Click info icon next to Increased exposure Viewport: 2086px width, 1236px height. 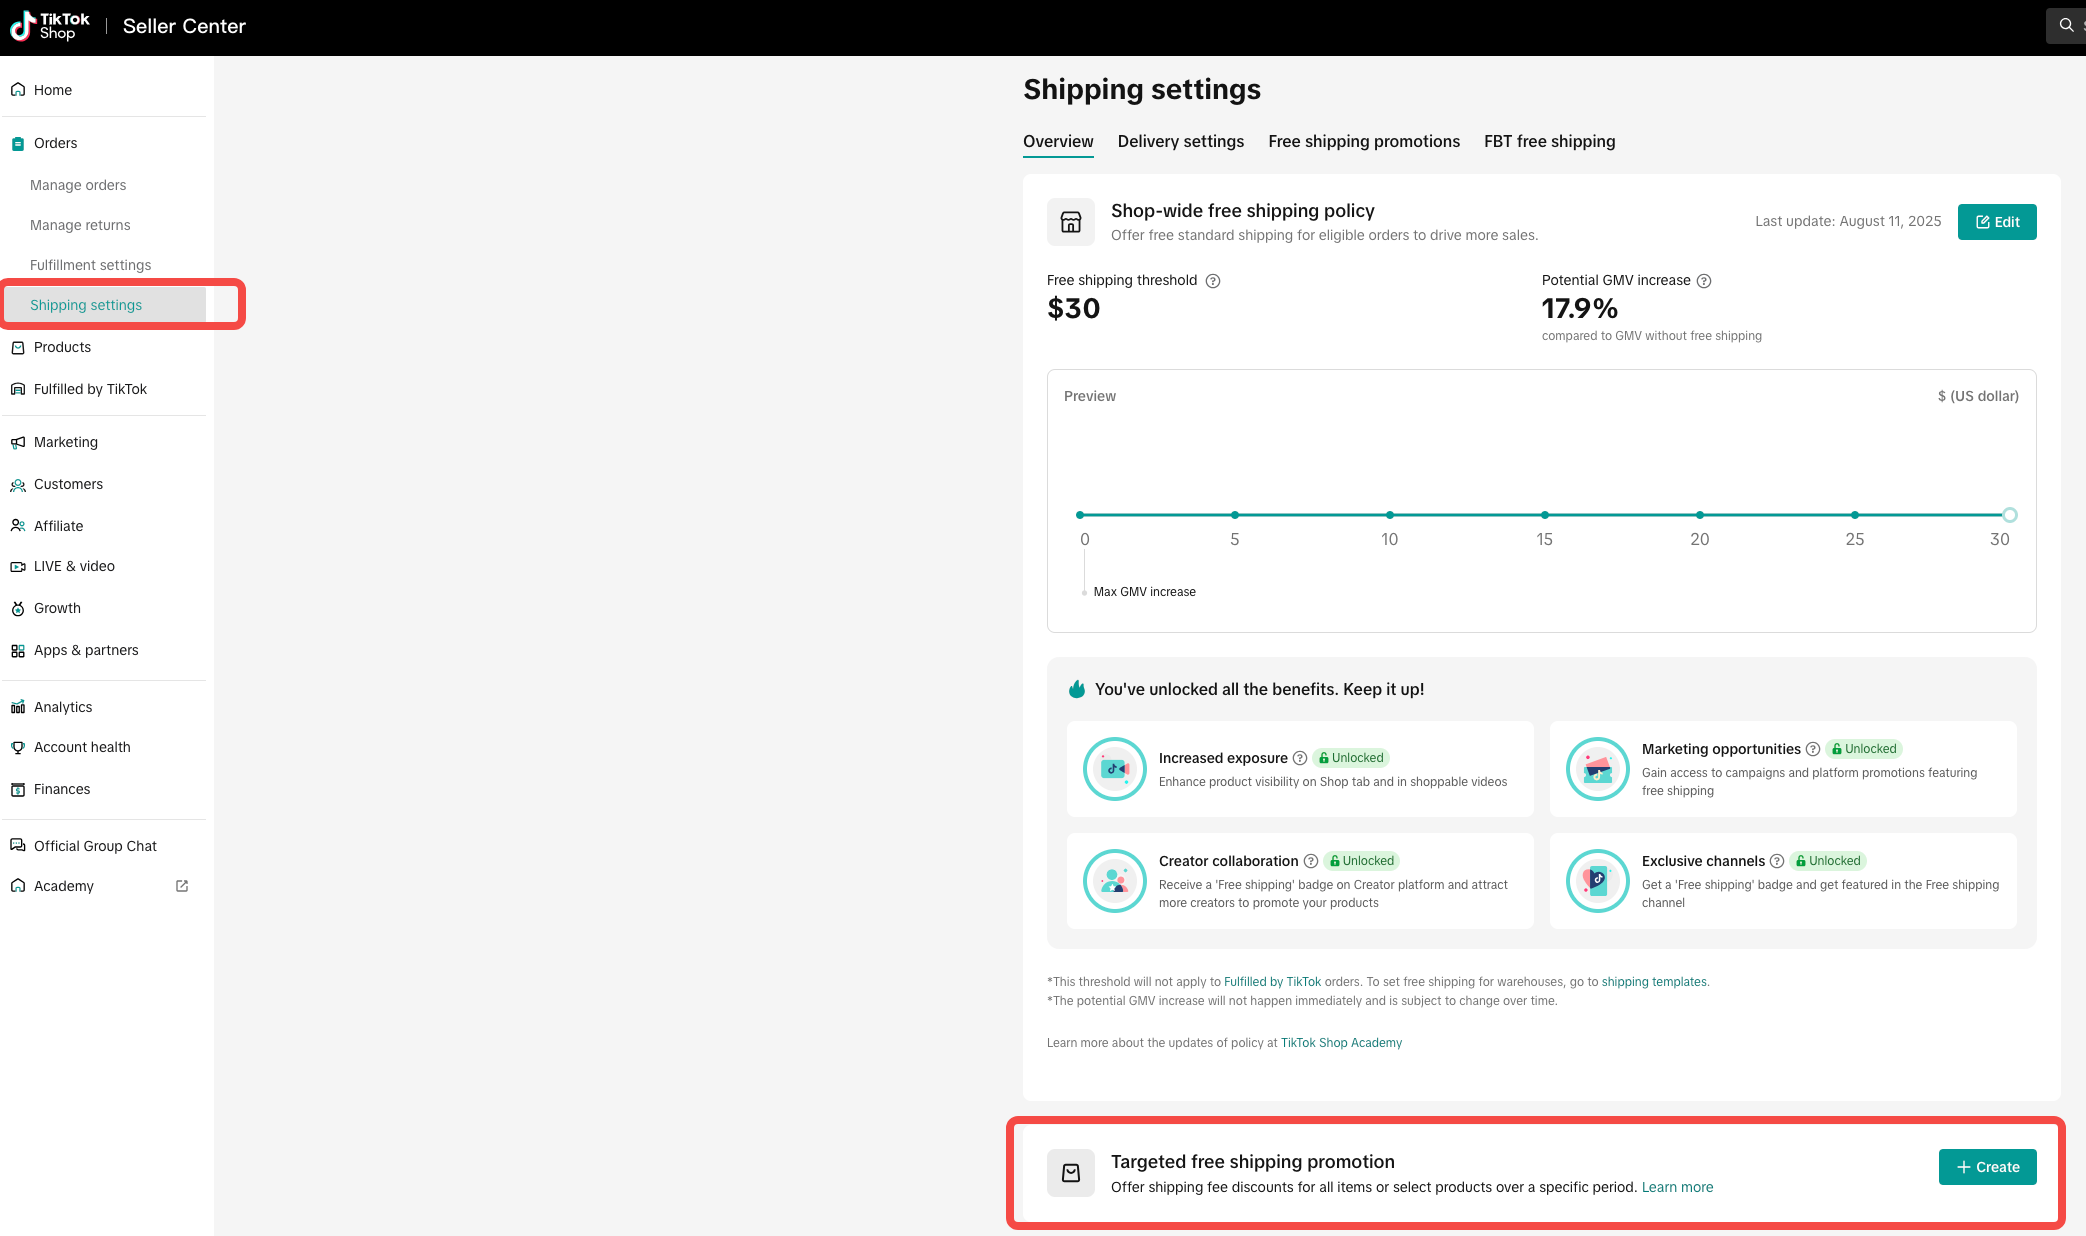tap(1300, 758)
